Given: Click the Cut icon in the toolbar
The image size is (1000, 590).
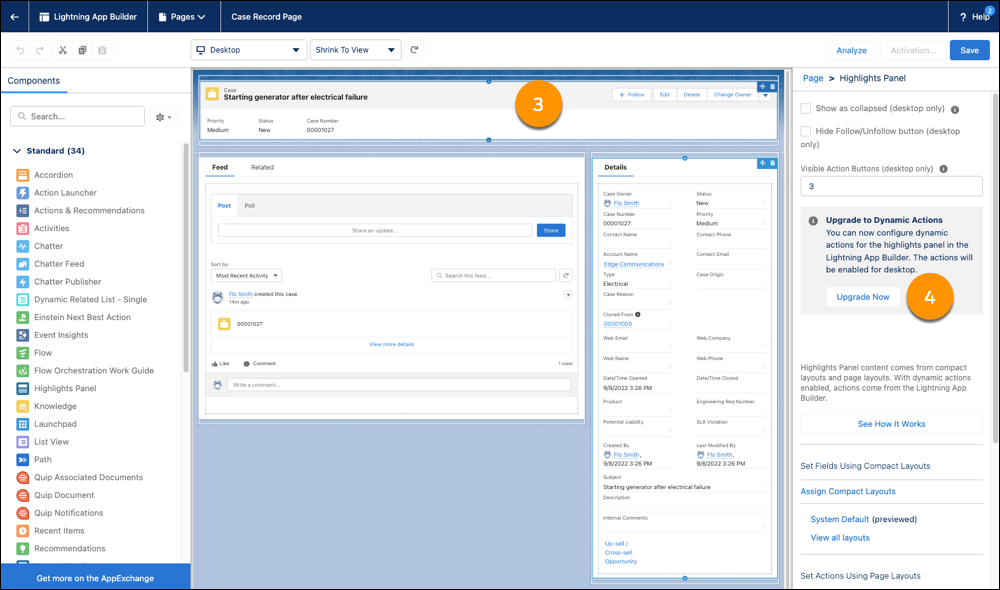Looking at the screenshot, I should pyautogui.click(x=62, y=49).
